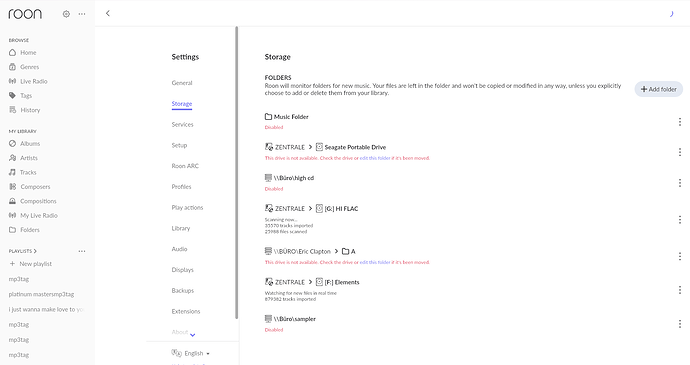Image resolution: width=690 pixels, height=365 pixels.
Task: Open playlists options three-dot menu
Action: point(82,251)
